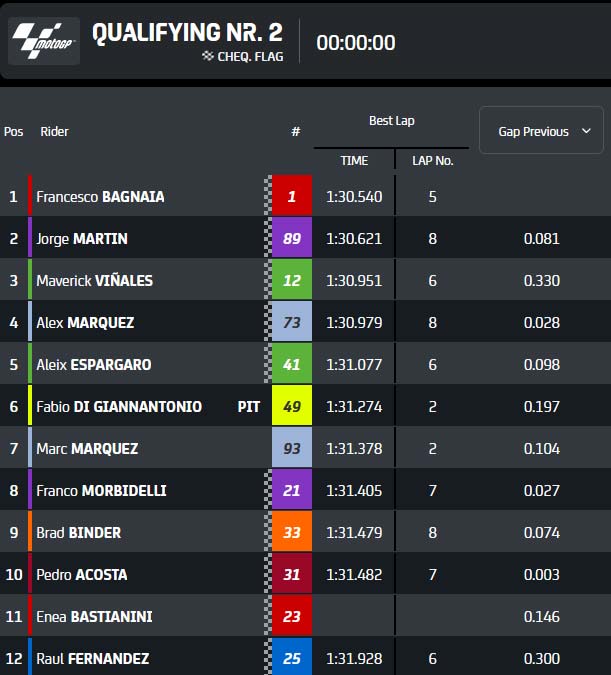611x675 pixels.
Task: Click the light blue number 93 badge
Action: [292, 448]
